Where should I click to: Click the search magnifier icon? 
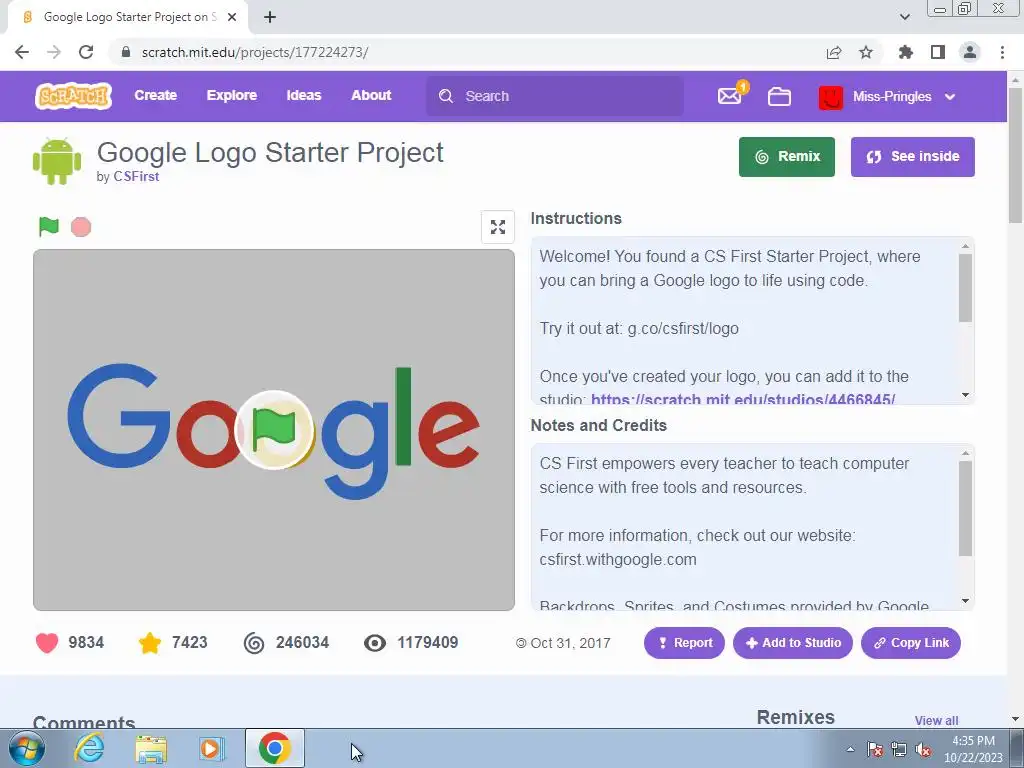[x=446, y=97]
